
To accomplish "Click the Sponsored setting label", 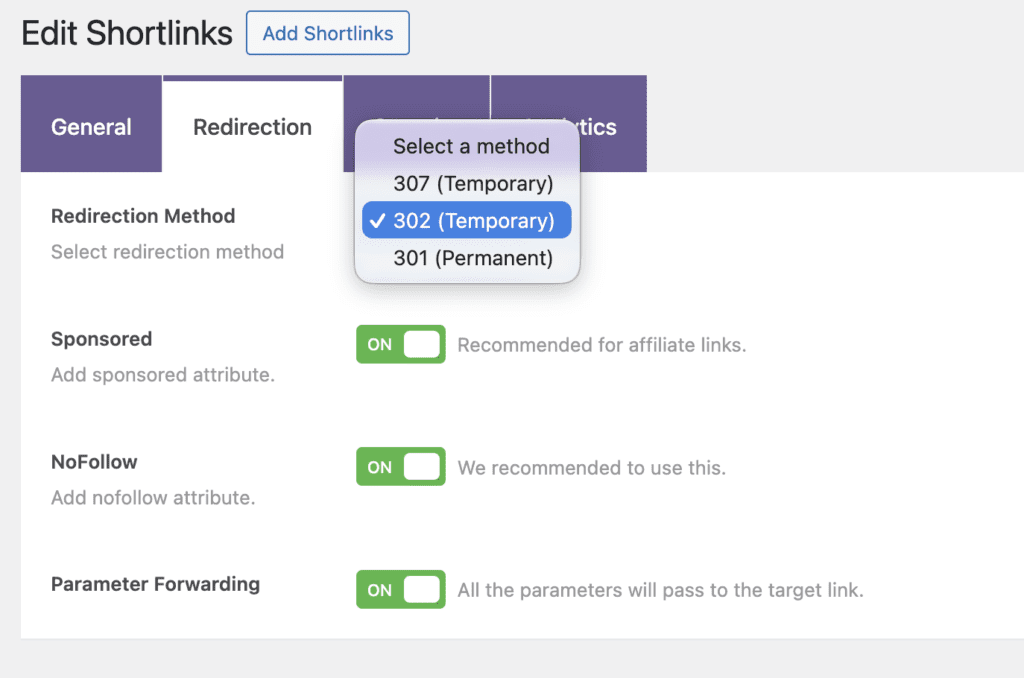I will [101, 339].
